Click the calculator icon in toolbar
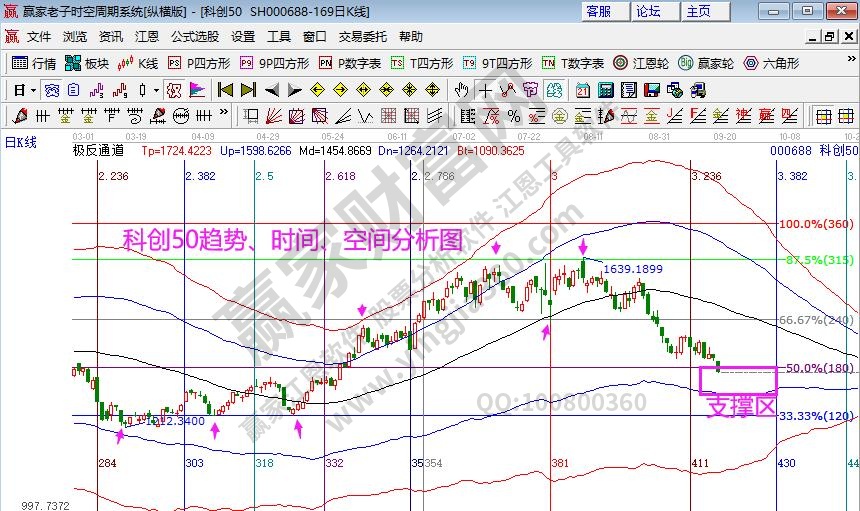This screenshot has height=511, width=860. click(x=606, y=90)
